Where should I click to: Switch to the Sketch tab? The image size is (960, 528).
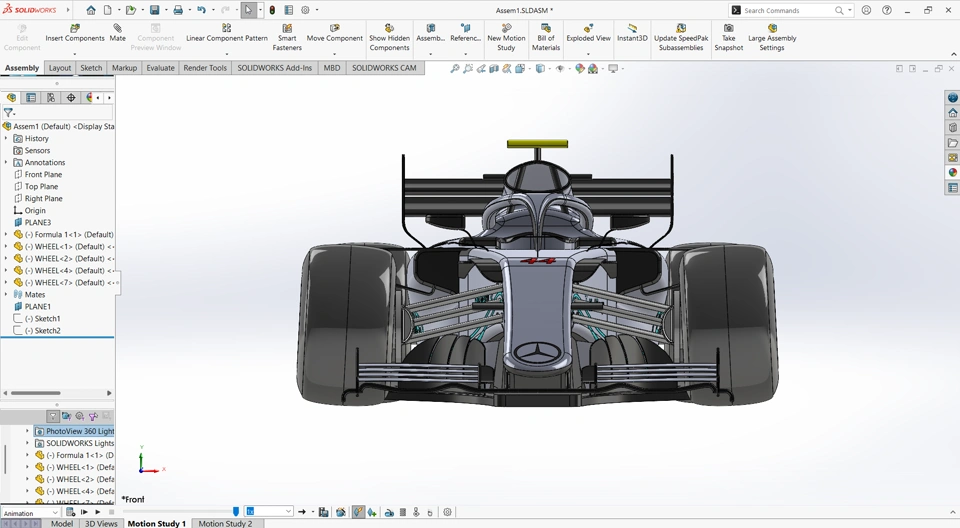(x=91, y=68)
